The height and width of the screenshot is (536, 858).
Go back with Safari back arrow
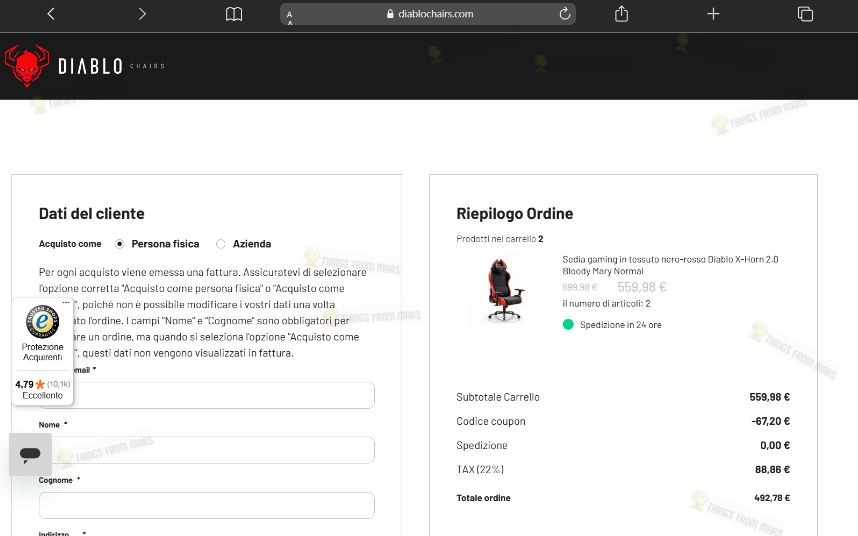click(51, 14)
